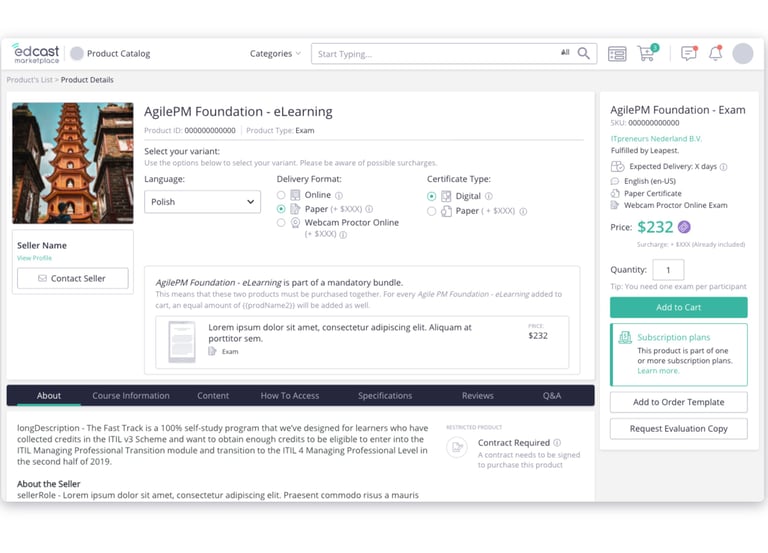This screenshot has height=553, width=768.
Task: Click the Add to Cart button
Action: point(678,308)
